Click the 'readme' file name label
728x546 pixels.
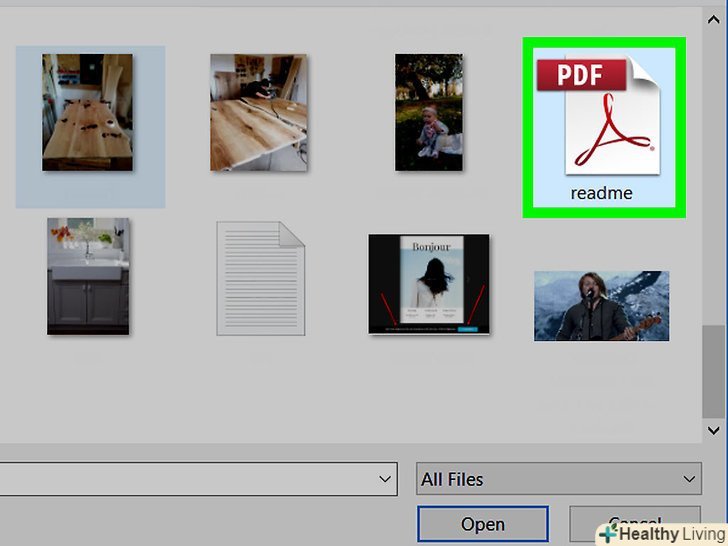(601, 193)
